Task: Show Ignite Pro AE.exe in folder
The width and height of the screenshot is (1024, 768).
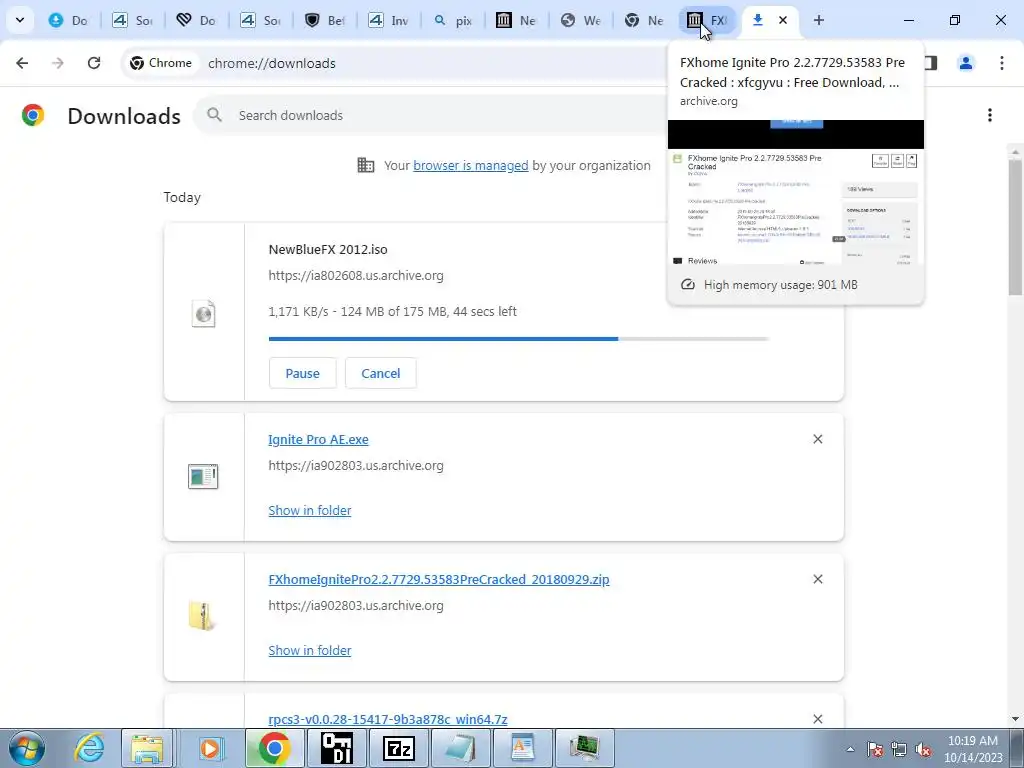Action: pyautogui.click(x=310, y=510)
